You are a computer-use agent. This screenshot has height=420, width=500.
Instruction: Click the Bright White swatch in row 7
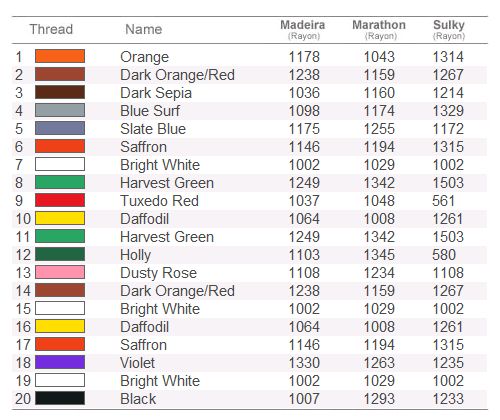[60, 164]
